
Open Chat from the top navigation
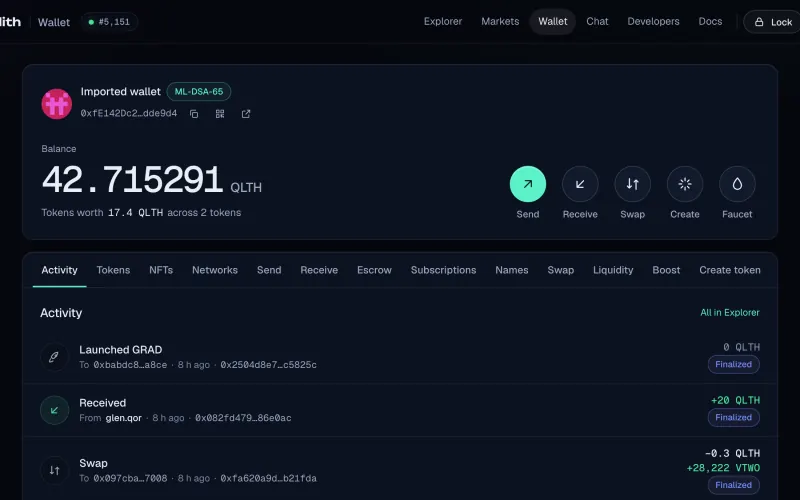597,21
